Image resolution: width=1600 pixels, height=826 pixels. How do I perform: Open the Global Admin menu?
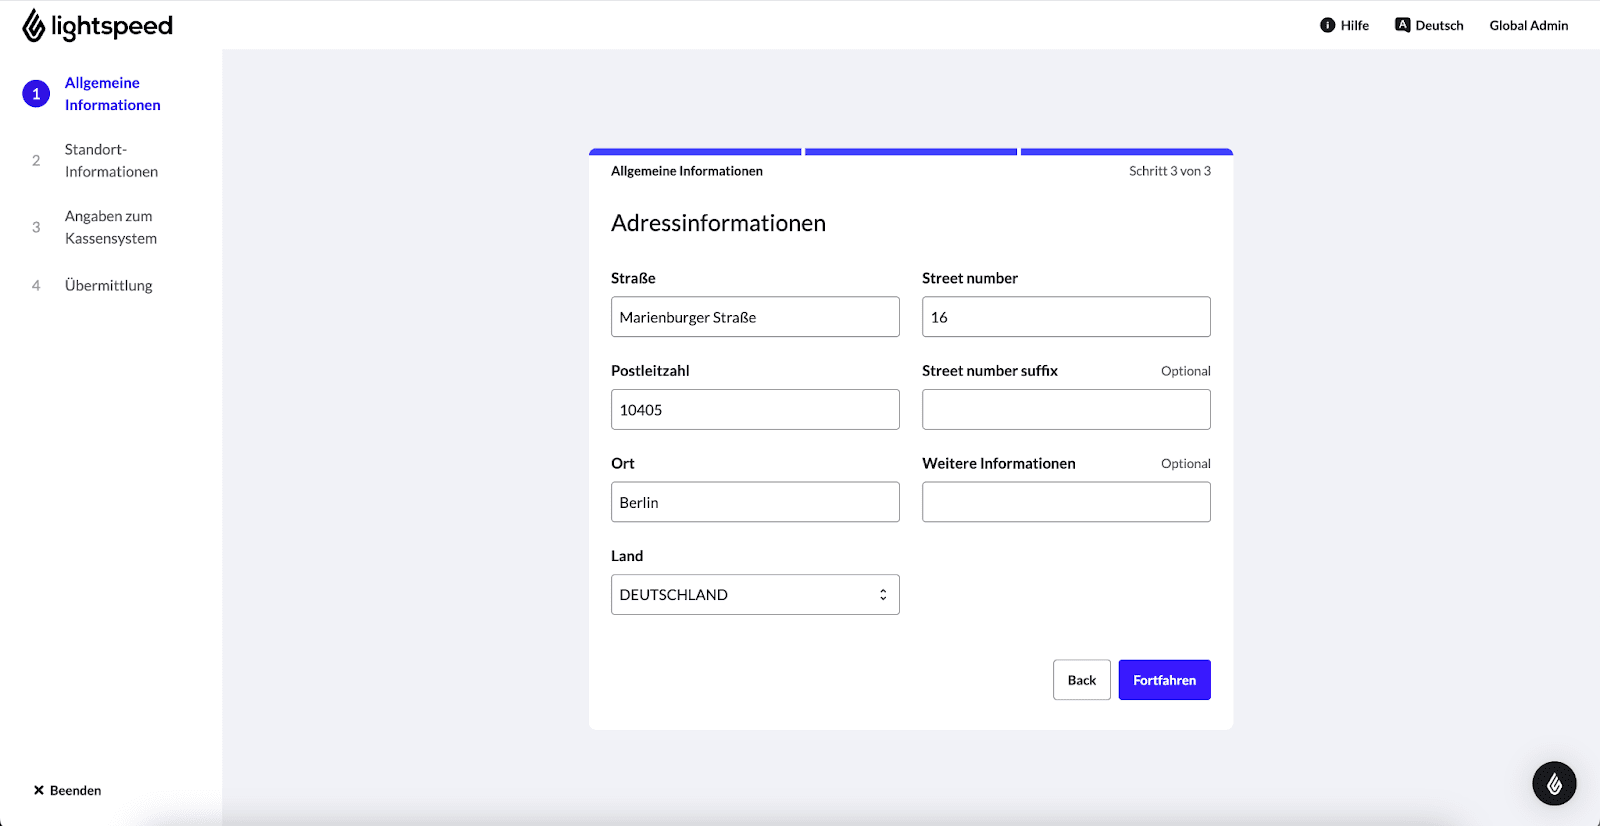(x=1528, y=25)
